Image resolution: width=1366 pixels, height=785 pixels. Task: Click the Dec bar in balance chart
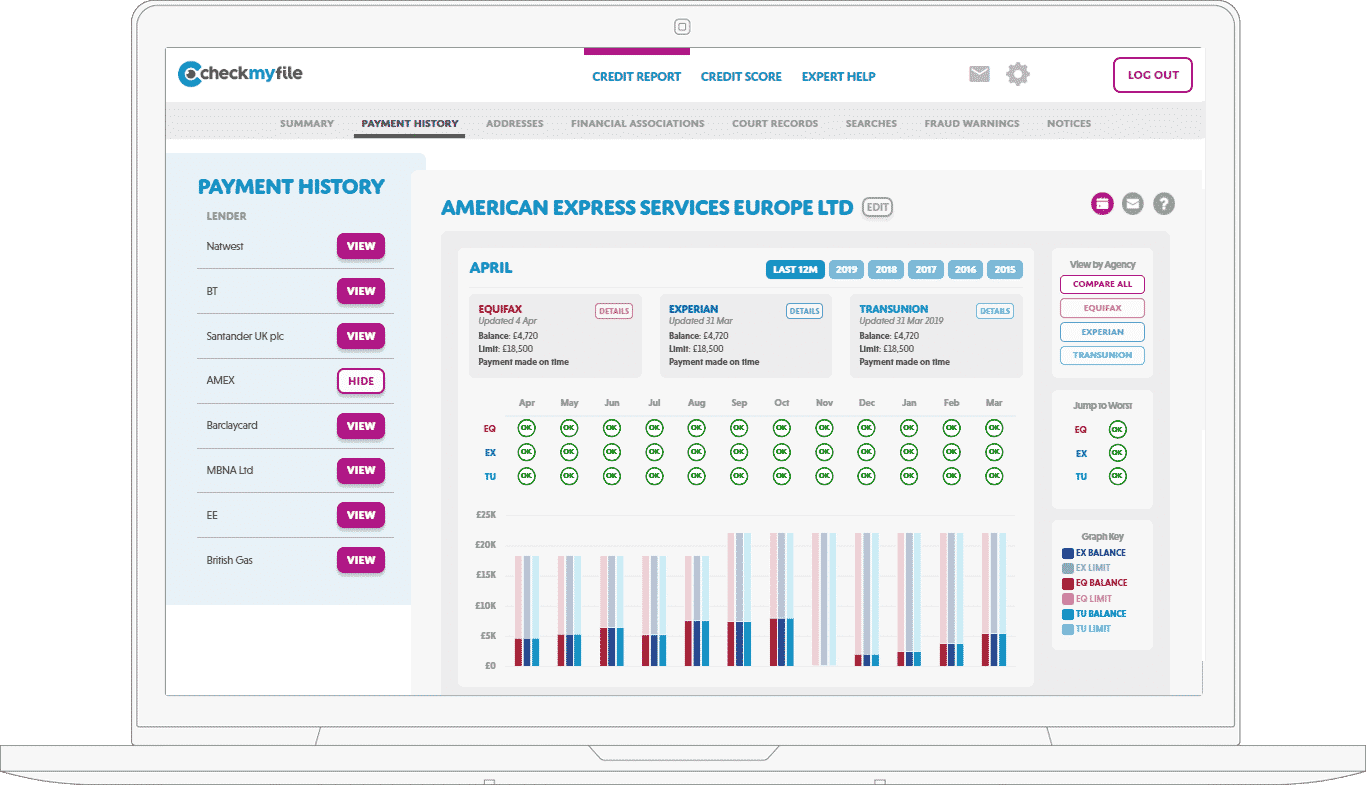867,599
